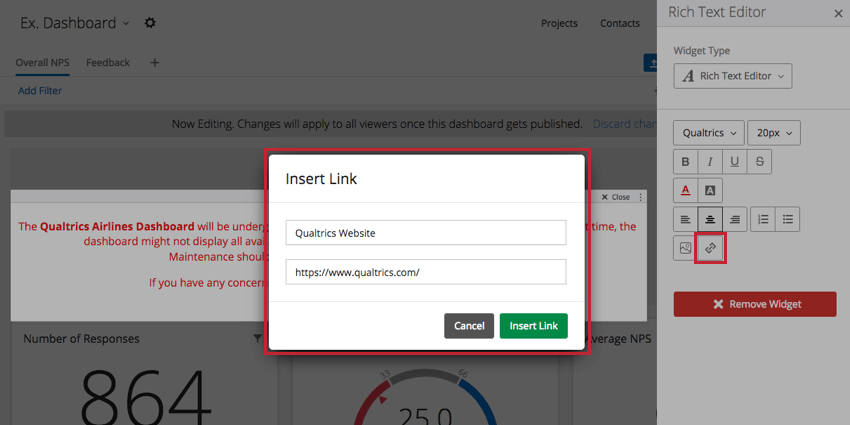Open dashboard settings gear icon
Screen dimensions: 850x425
coord(150,23)
